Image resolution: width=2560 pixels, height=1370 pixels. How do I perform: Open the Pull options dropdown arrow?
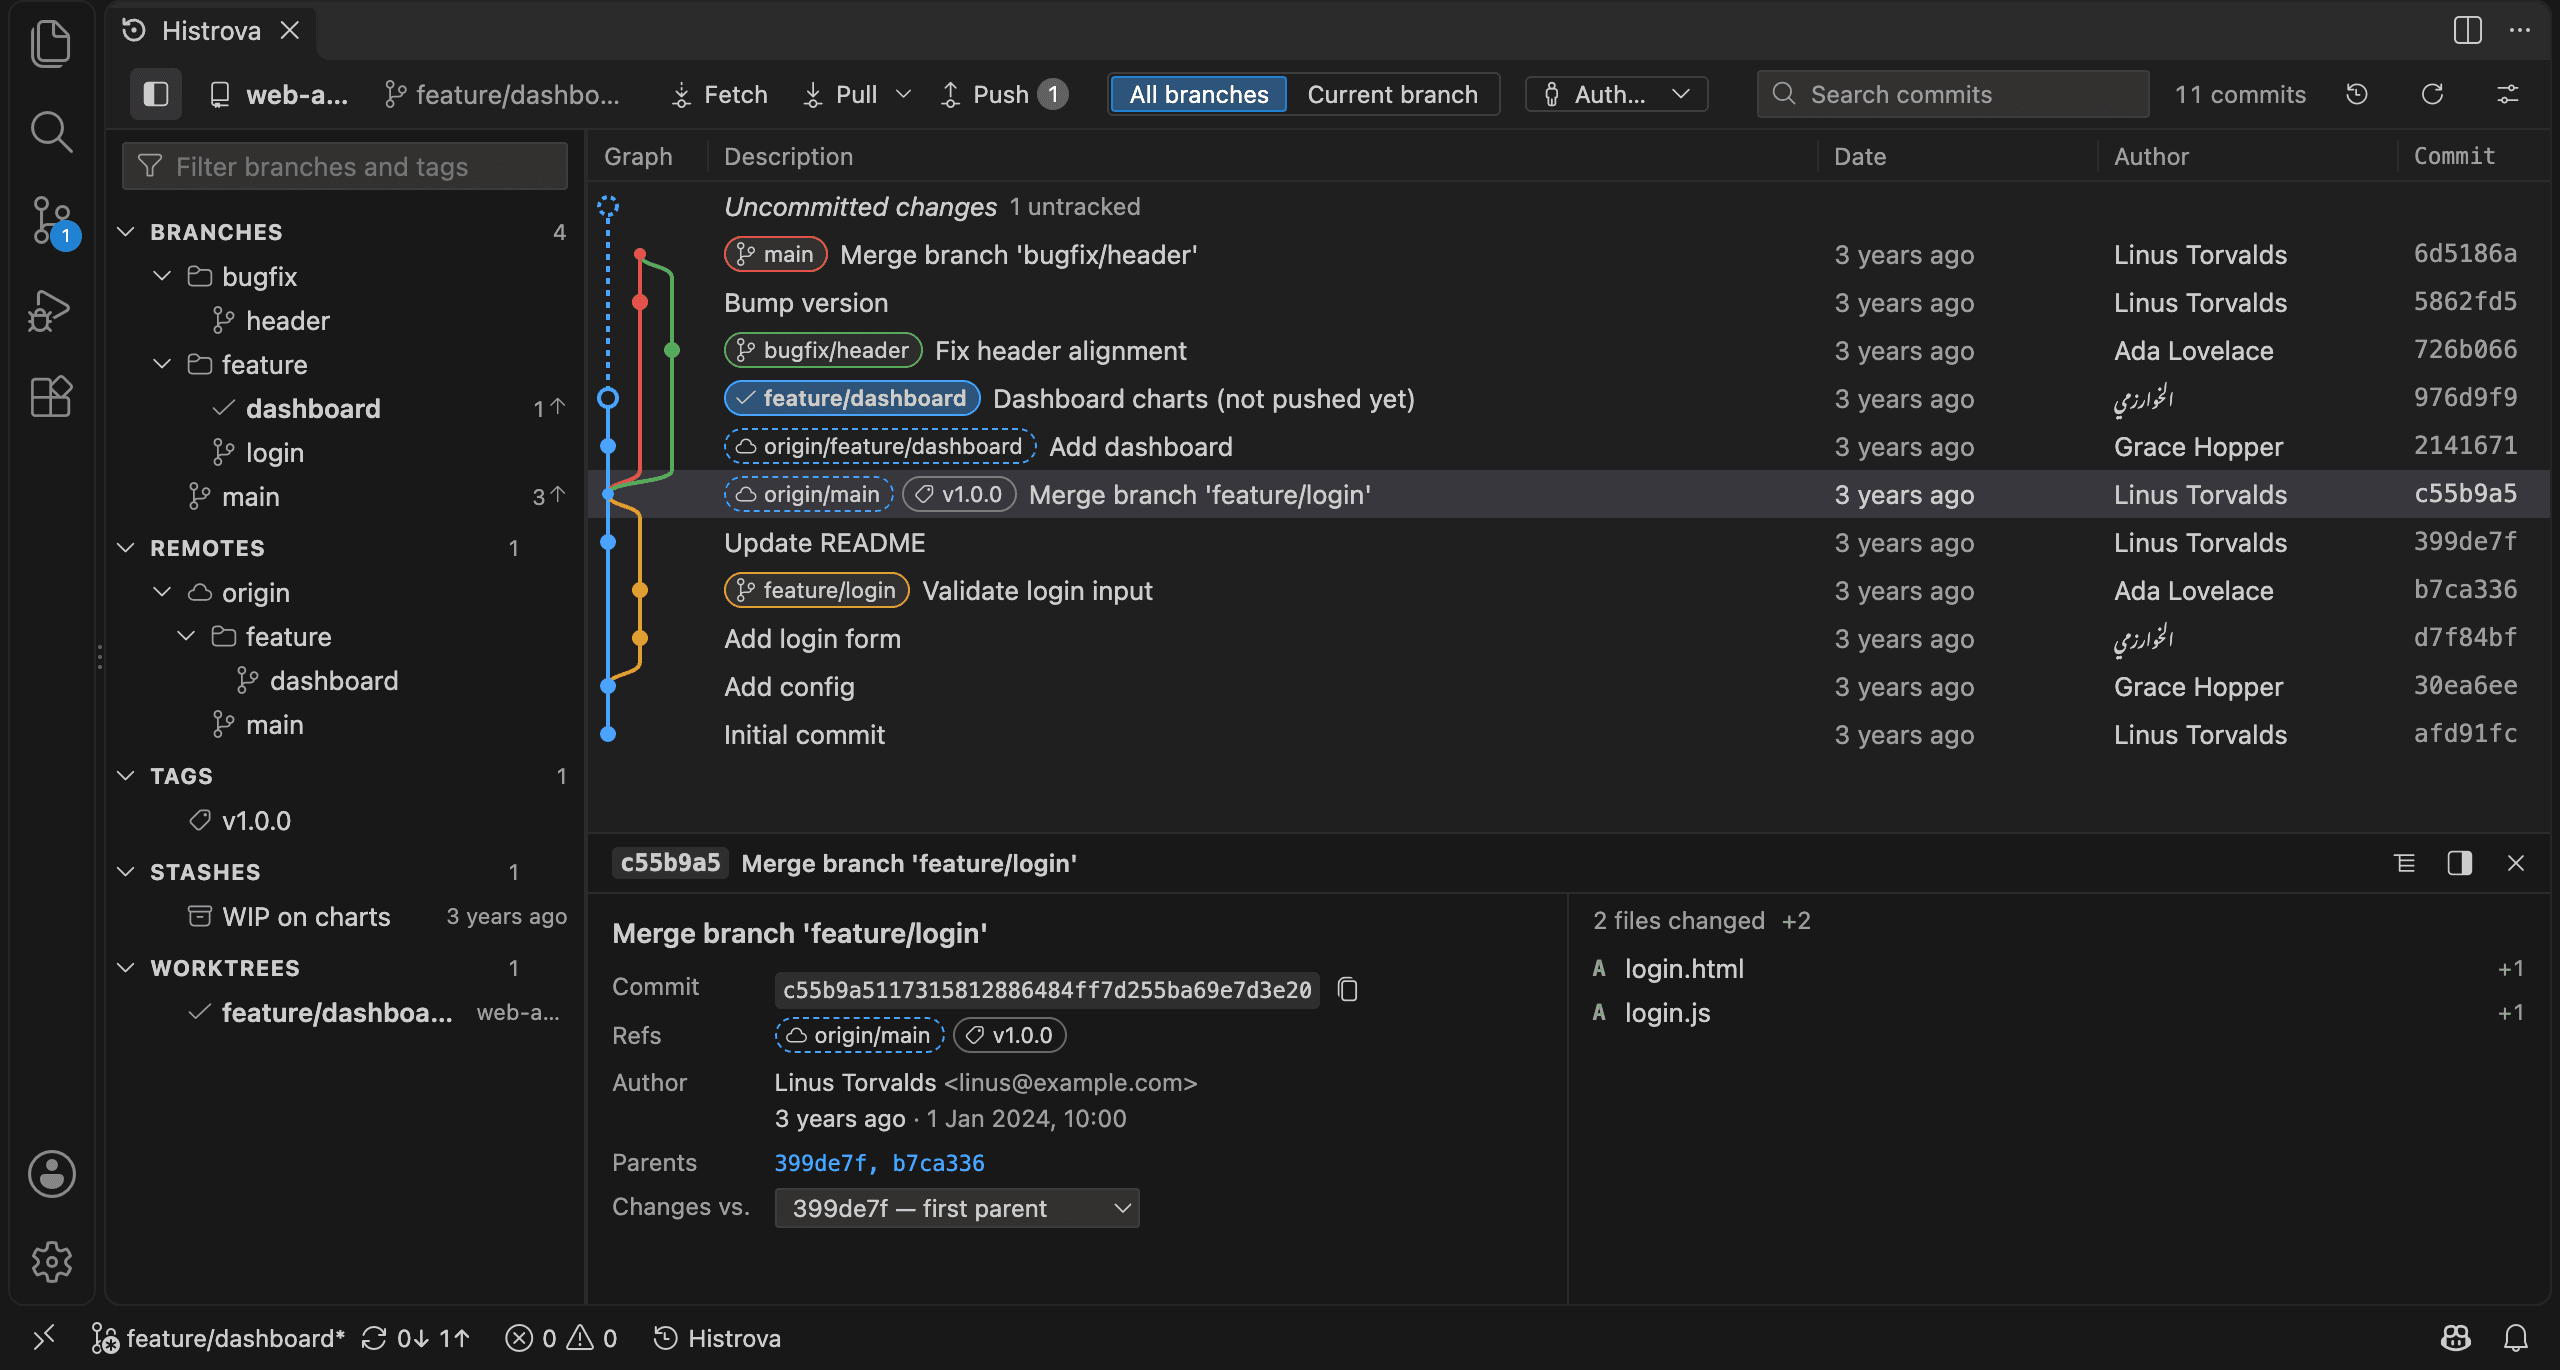[903, 94]
